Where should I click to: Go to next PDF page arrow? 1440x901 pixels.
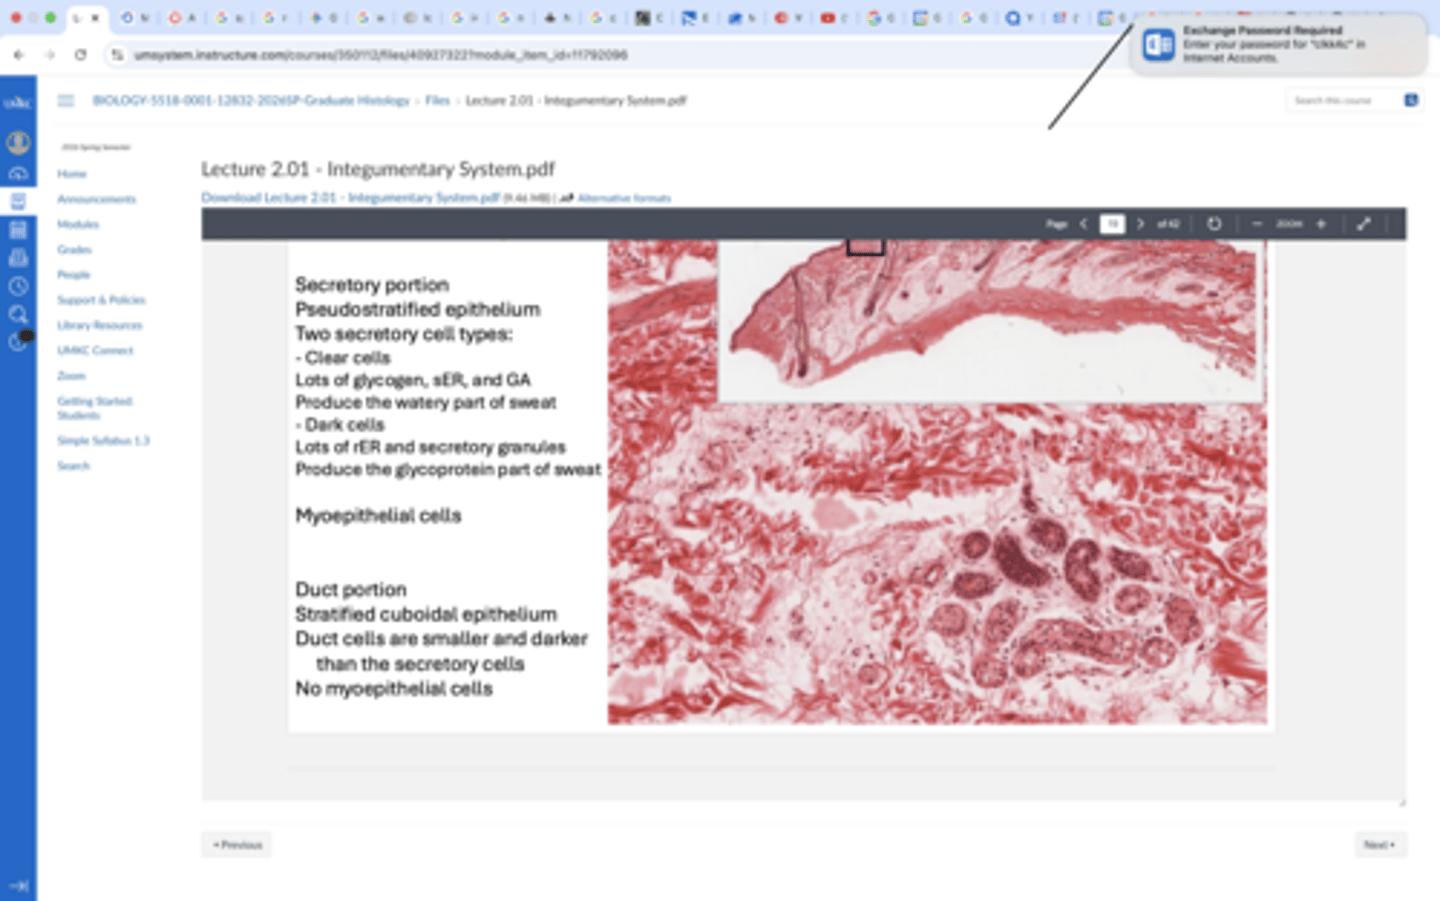tap(1140, 224)
